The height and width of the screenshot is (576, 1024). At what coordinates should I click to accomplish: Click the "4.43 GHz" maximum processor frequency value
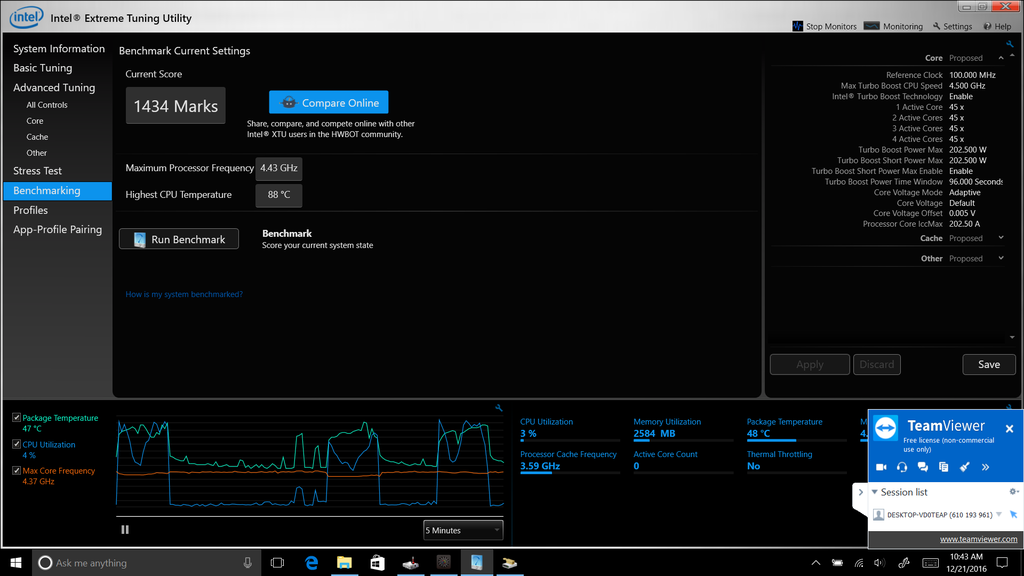[x=279, y=168]
